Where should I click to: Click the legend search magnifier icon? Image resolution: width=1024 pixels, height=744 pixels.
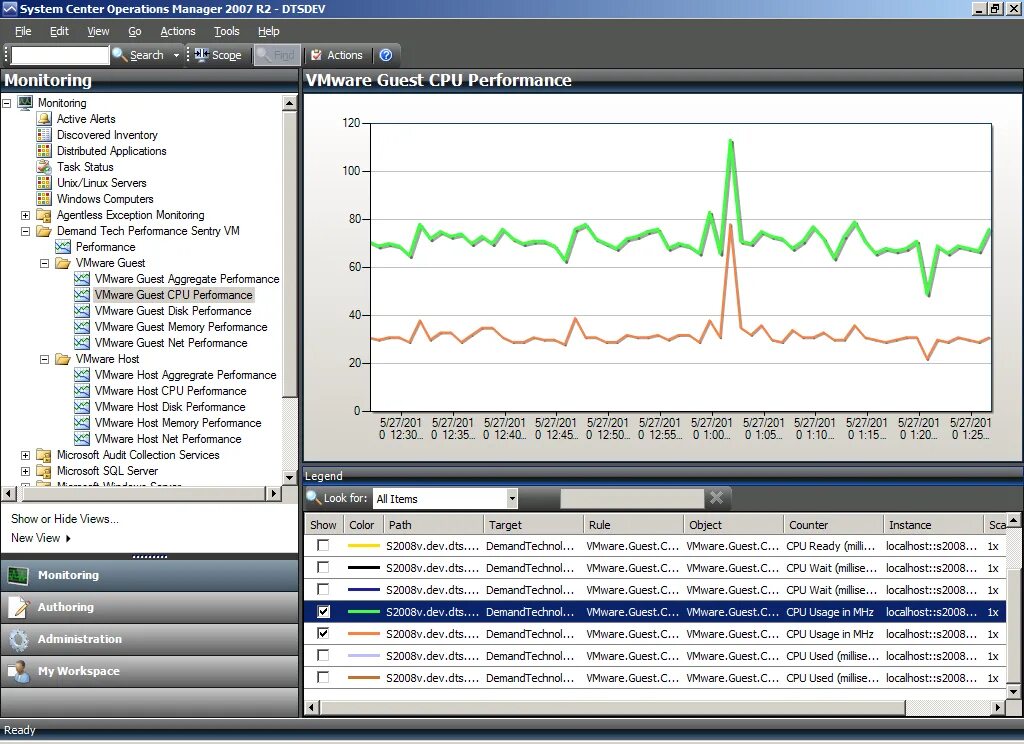coord(313,498)
